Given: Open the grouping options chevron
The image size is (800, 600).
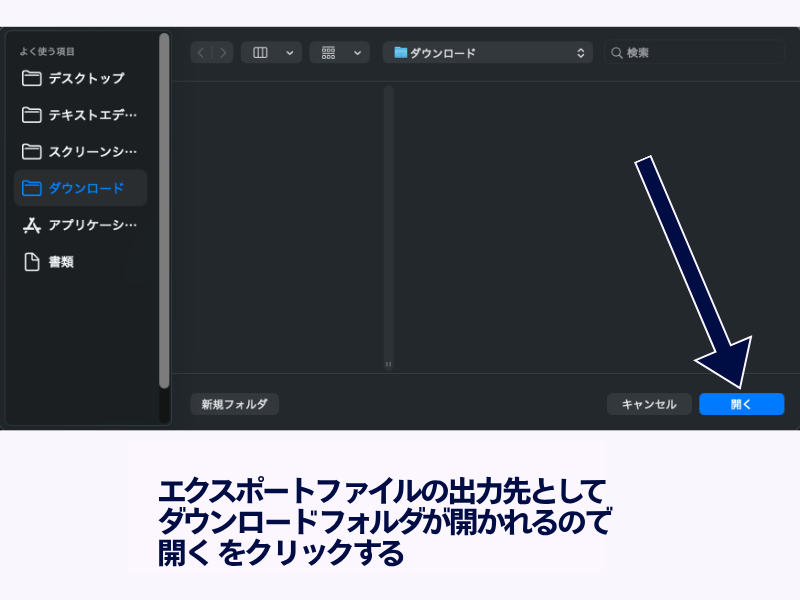Looking at the screenshot, I should 357,53.
